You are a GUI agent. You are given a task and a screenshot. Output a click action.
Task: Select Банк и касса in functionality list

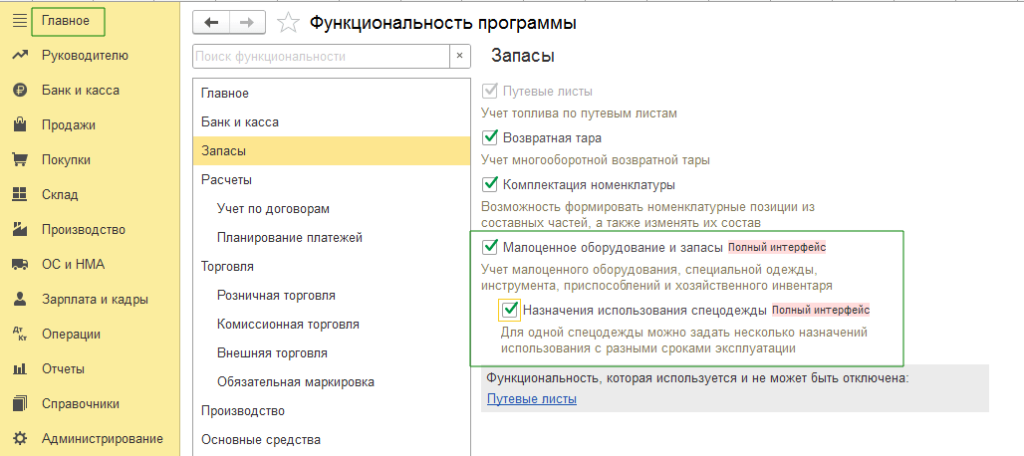point(332,122)
